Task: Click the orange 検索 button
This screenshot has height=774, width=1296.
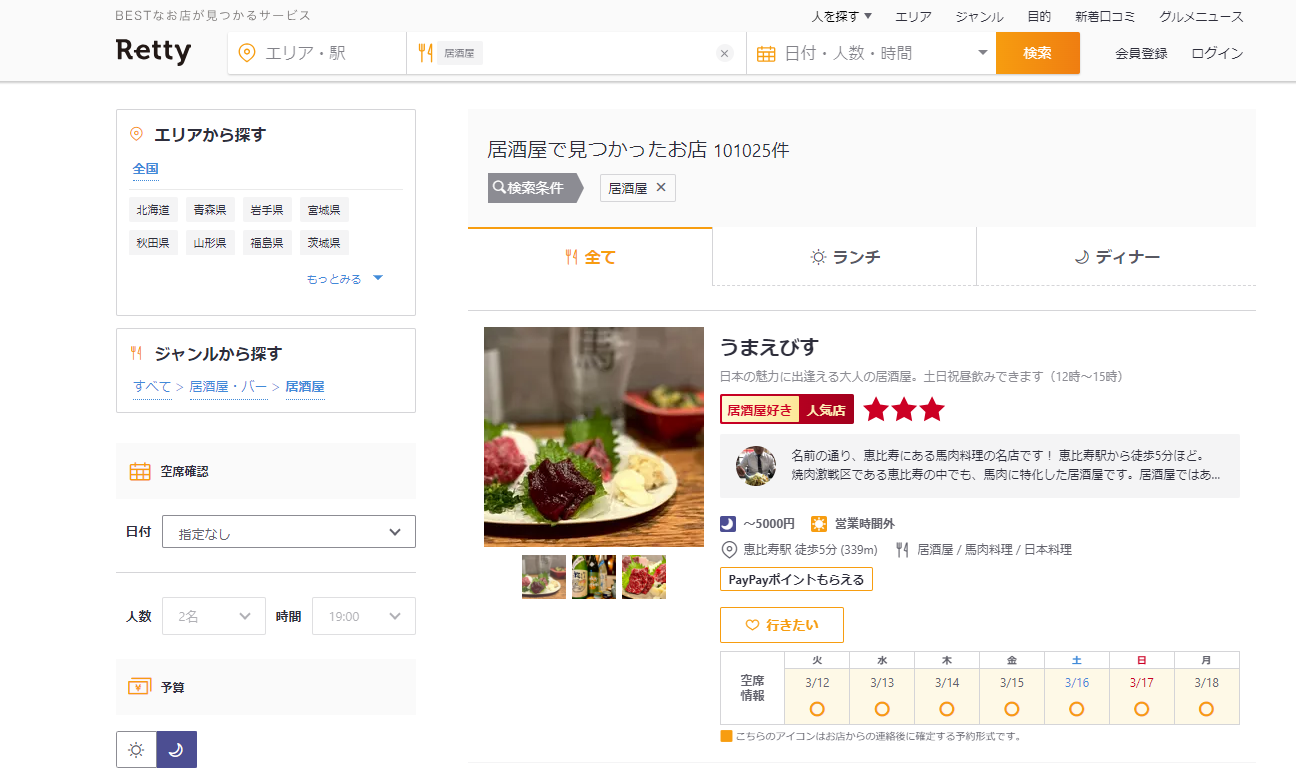Action: pos(1037,53)
